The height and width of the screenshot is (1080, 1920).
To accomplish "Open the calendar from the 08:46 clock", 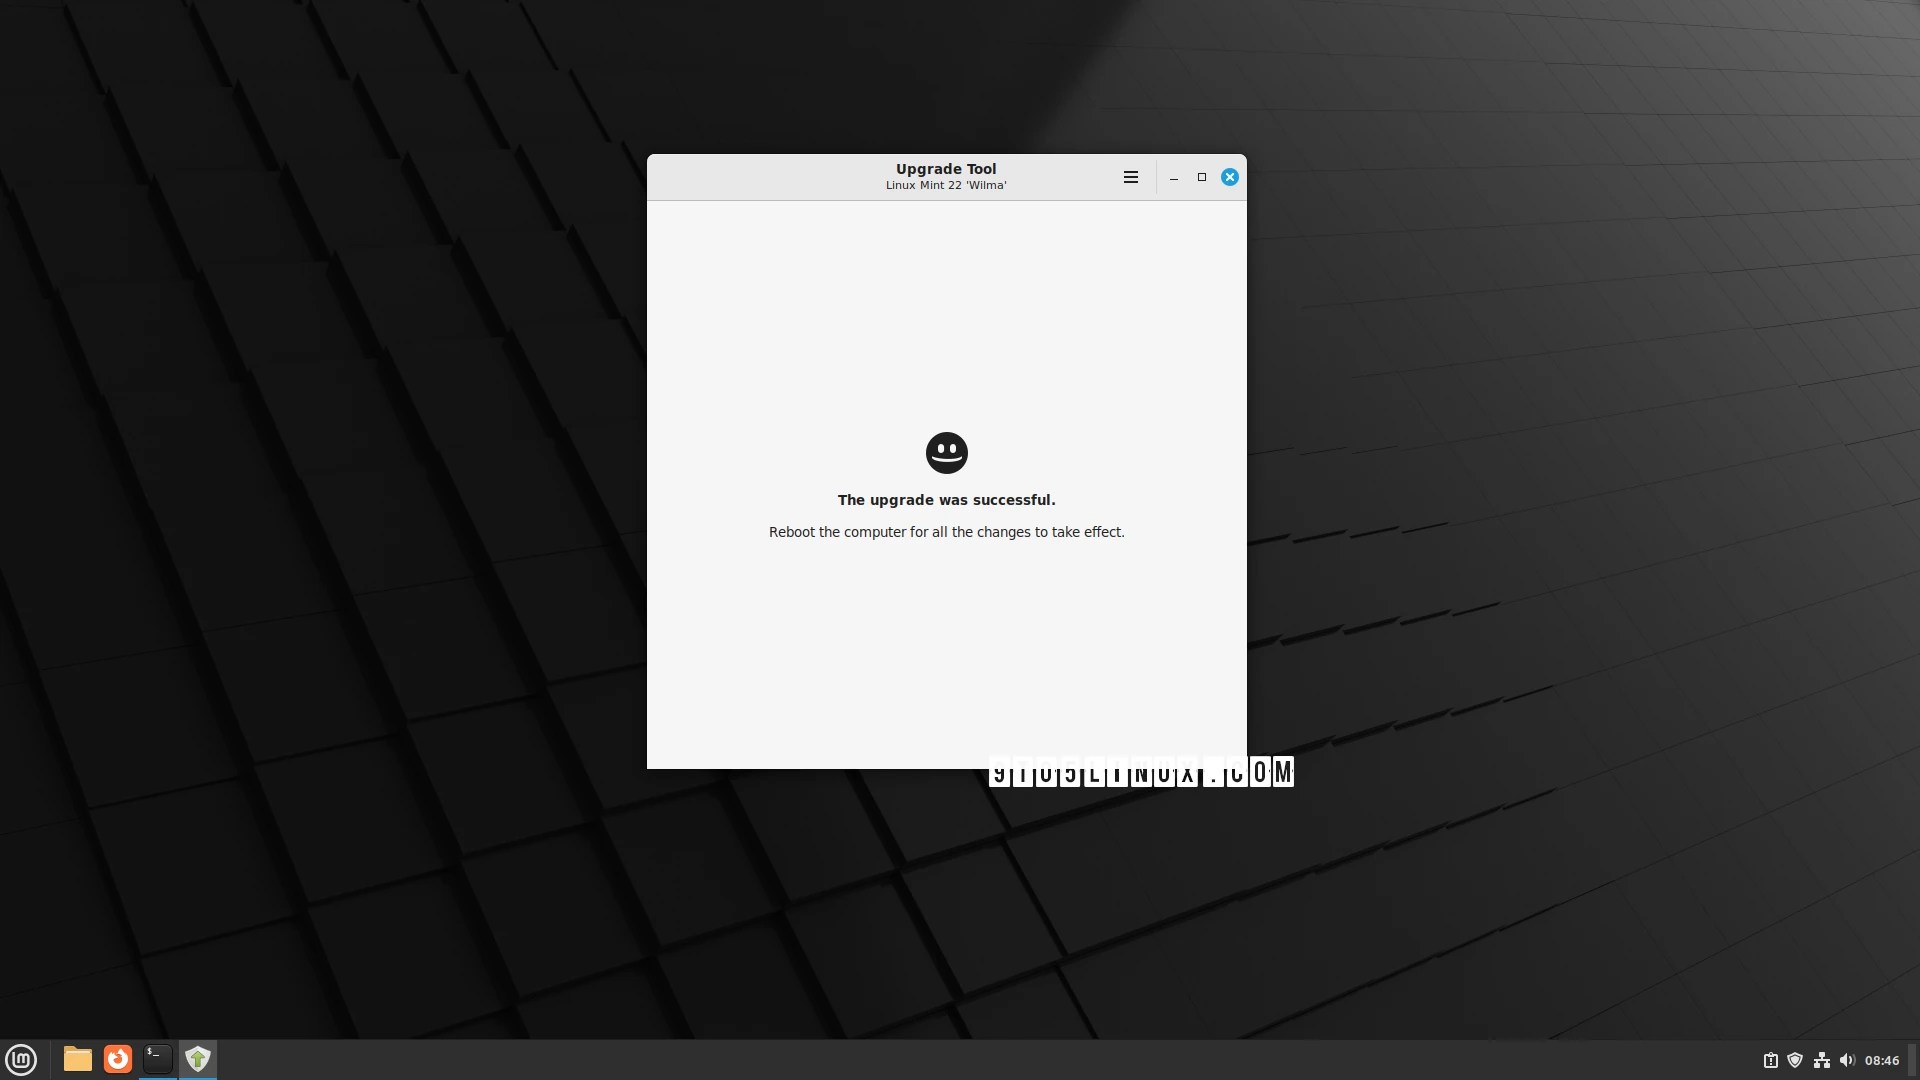I will tap(1882, 1060).
